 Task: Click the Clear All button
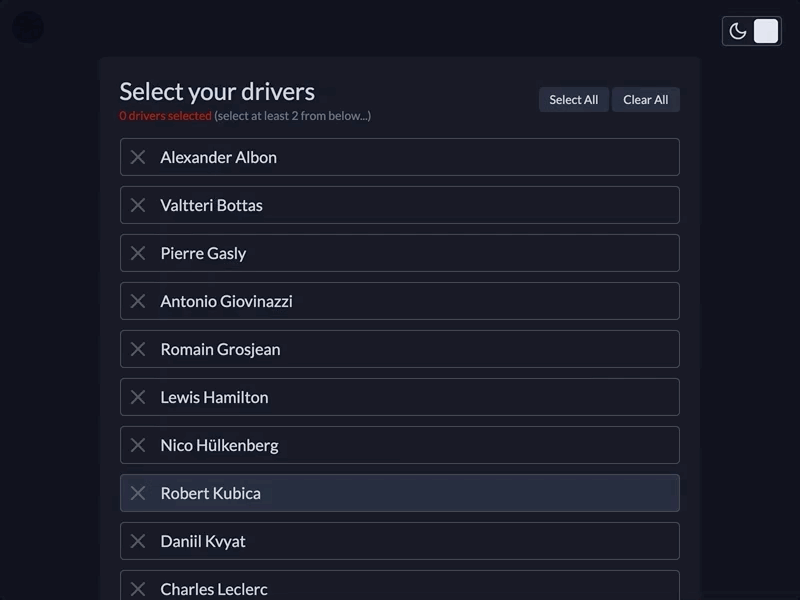click(x=646, y=99)
